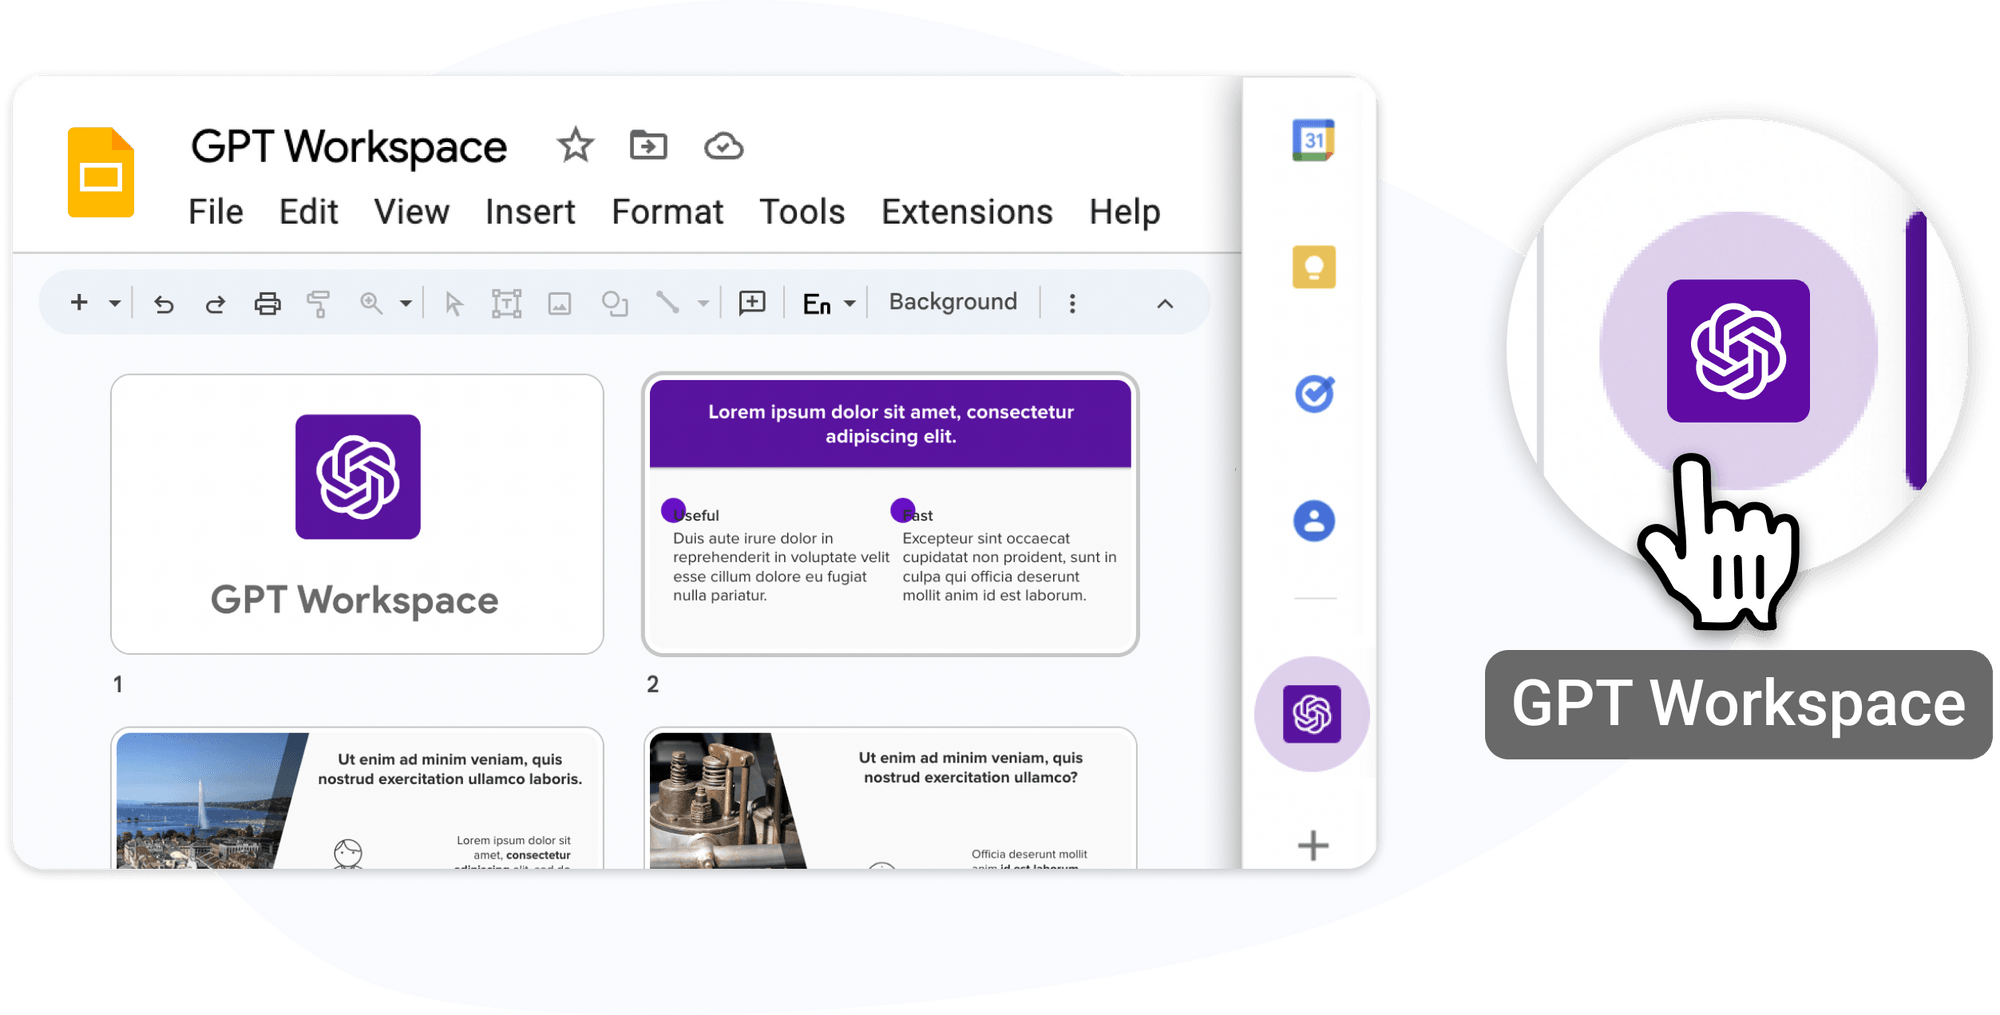Screen dimensions: 2000x1015
Task: Open the GPT Workspace add-on in the side panel
Action: pyautogui.click(x=1312, y=714)
